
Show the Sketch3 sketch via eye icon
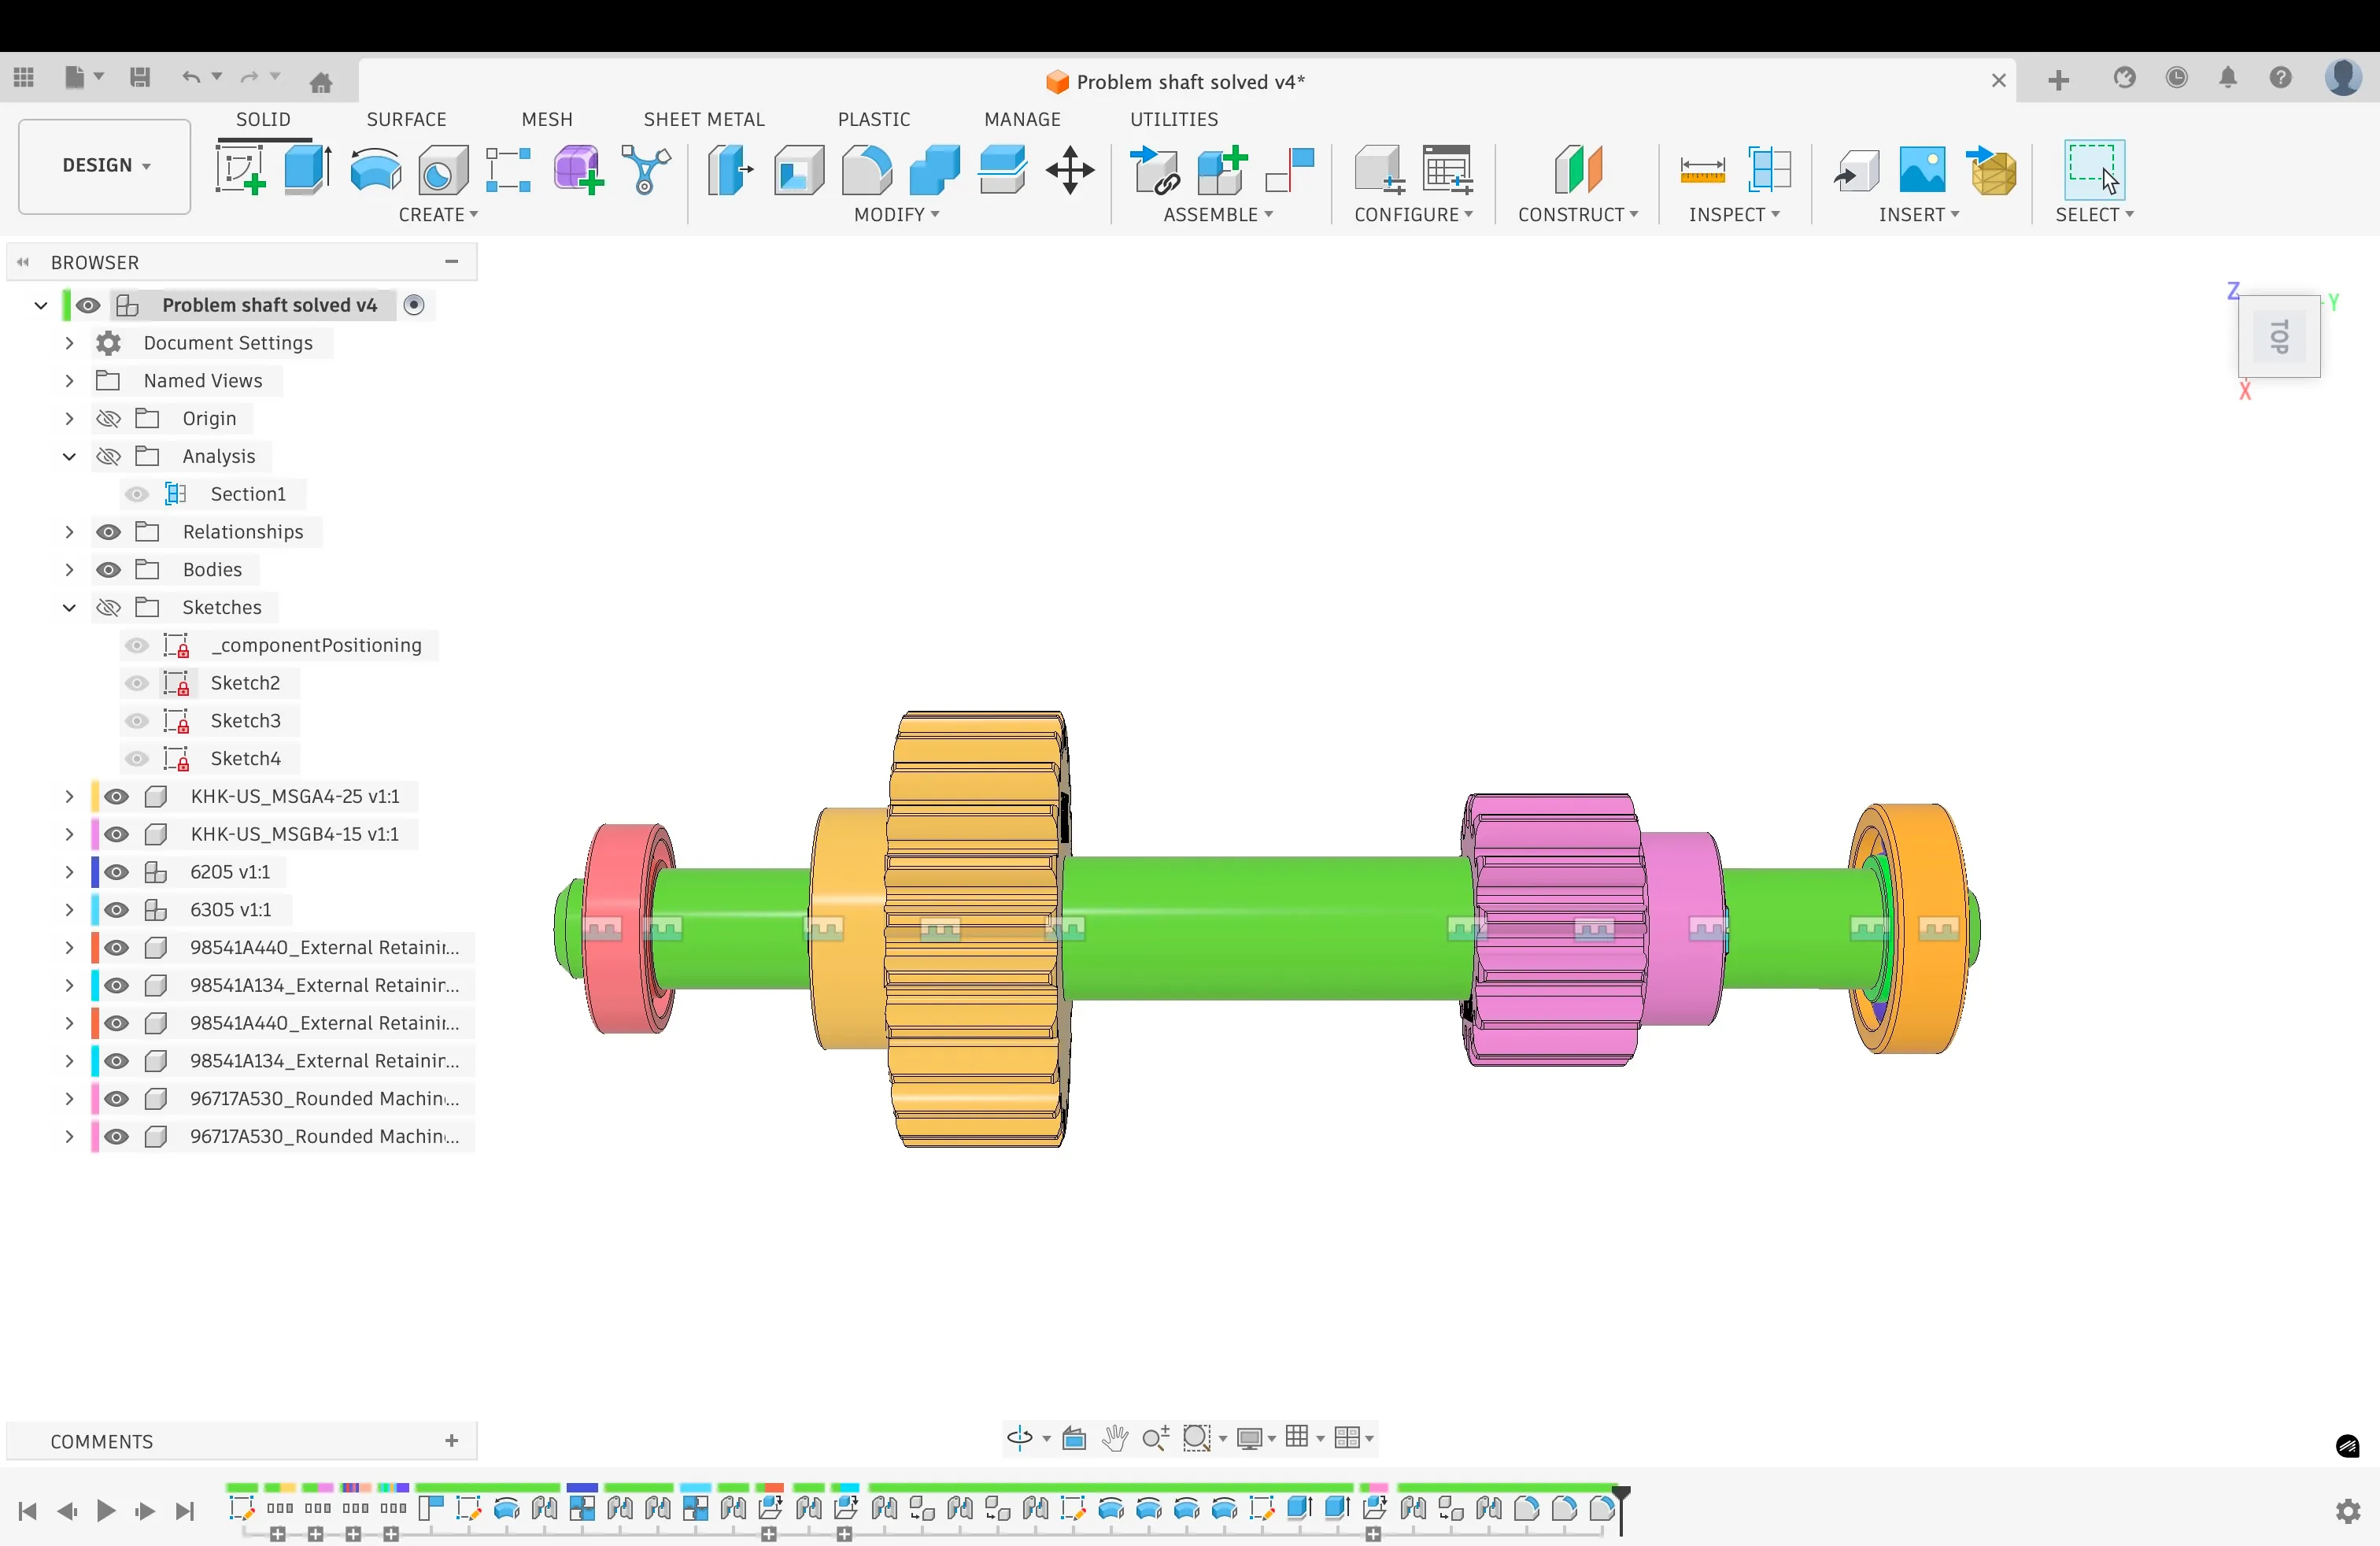(137, 721)
